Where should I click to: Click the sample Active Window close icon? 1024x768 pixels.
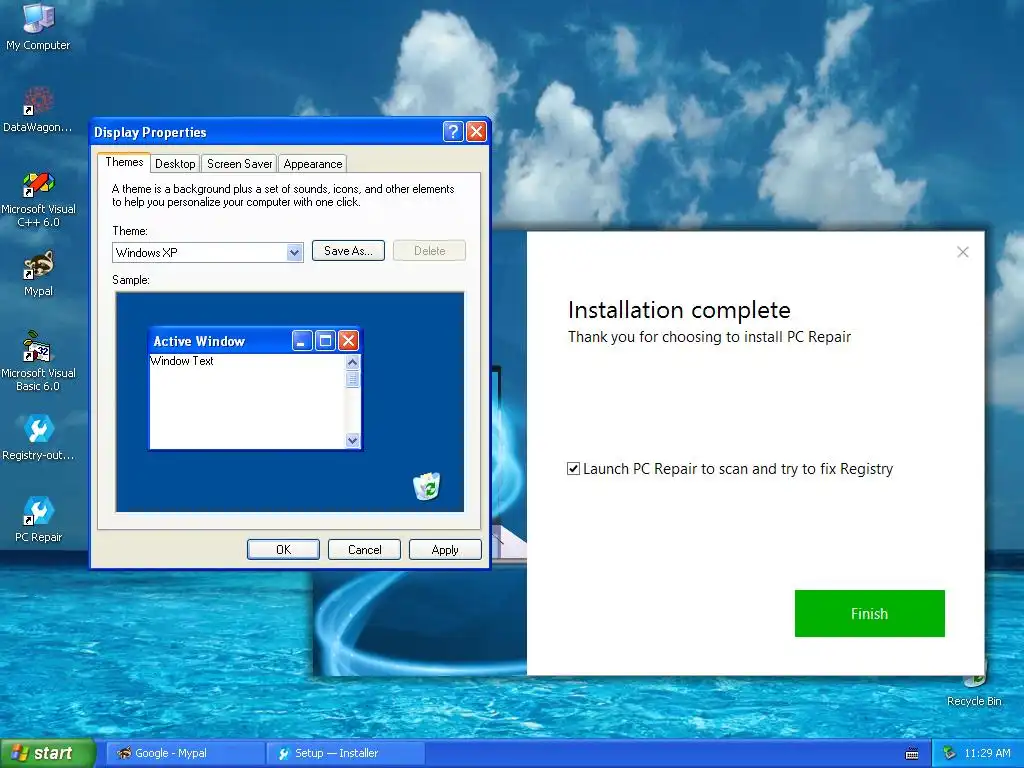(x=349, y=340)
